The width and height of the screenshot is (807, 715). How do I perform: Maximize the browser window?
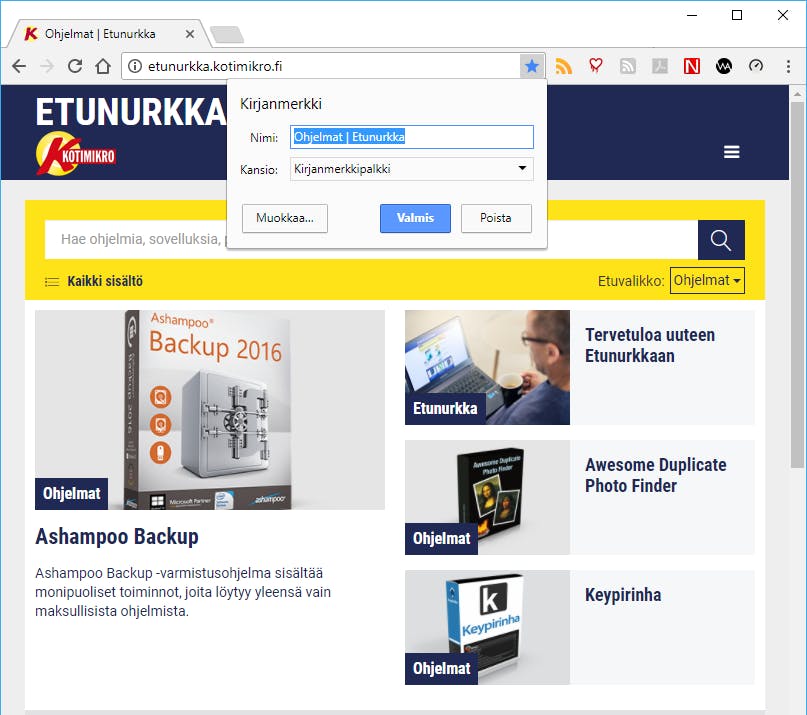click(737, 15)
